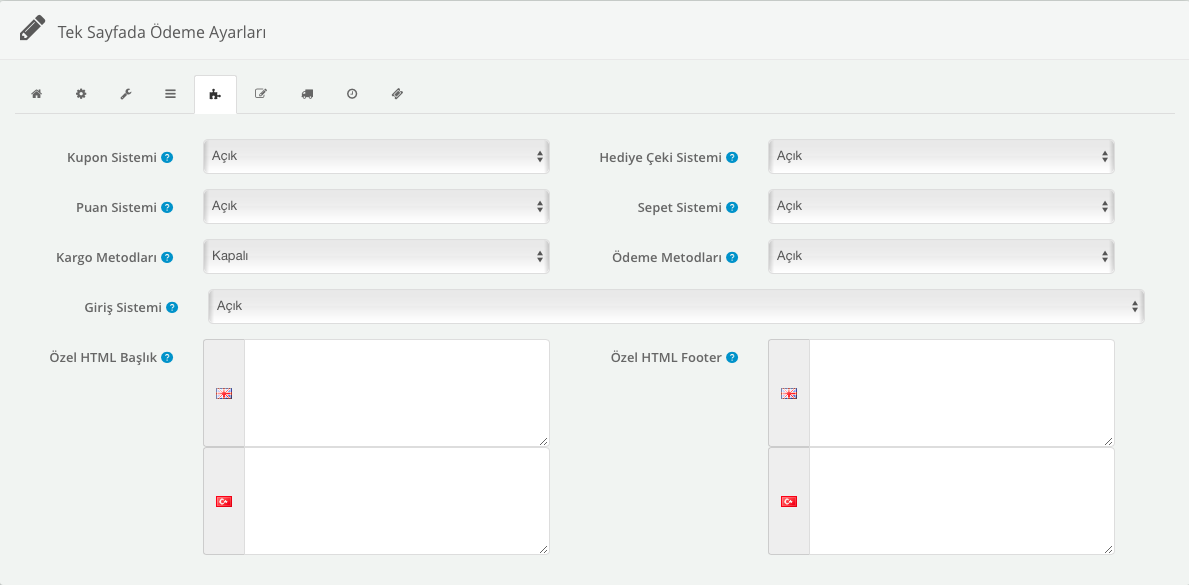Click the English Özel HTML Başlık textarea
The width and height of the screenshot is (1189, 585).
coord(396,392)
